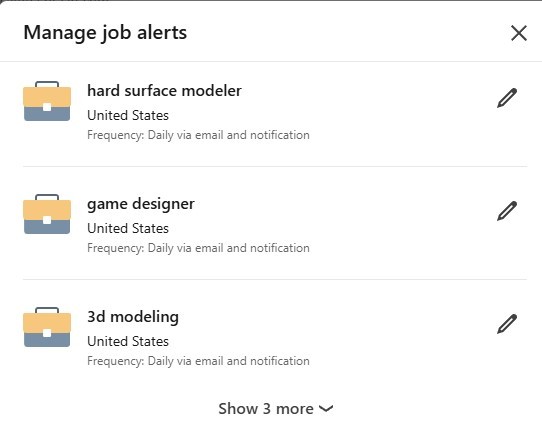The width and height of the screenshot is (542, 435).
Task: Click the game designer briefcase icon
Action: (x=47, y=214)
